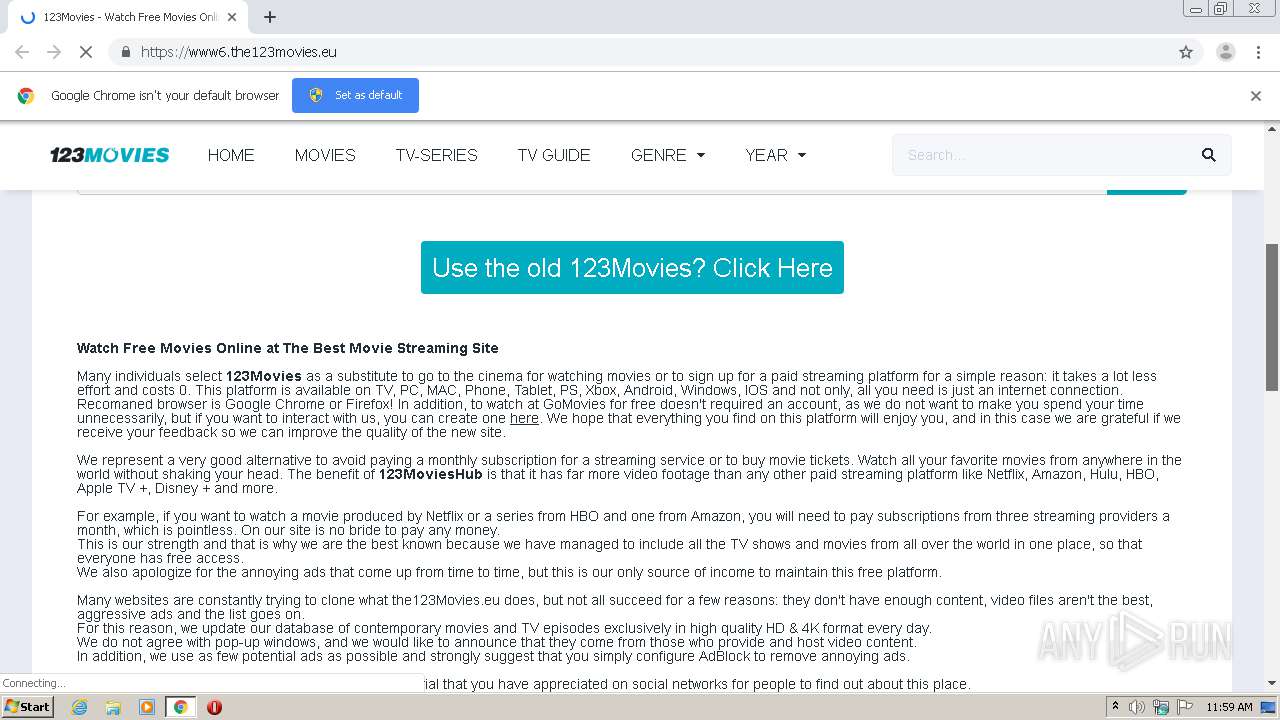Click the Set as default button
Viewport: 1280px width, 720px height.
click(x=355, y=95)
